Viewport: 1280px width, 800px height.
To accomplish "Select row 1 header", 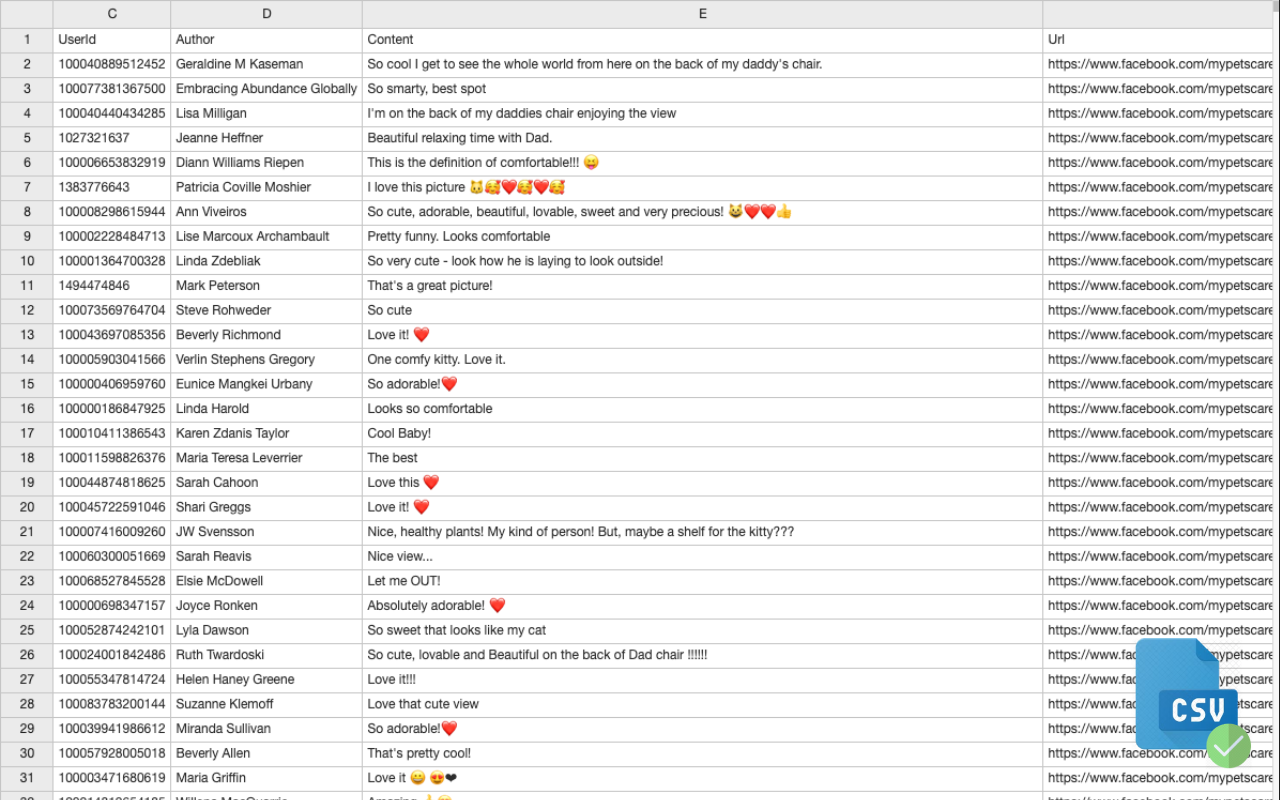I will click(27, 40).
